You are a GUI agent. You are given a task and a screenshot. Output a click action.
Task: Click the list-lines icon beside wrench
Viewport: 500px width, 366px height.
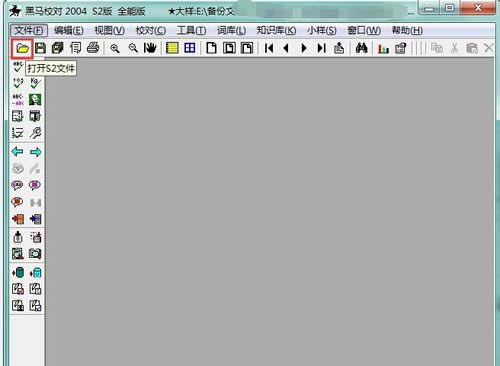pos(18,133)
